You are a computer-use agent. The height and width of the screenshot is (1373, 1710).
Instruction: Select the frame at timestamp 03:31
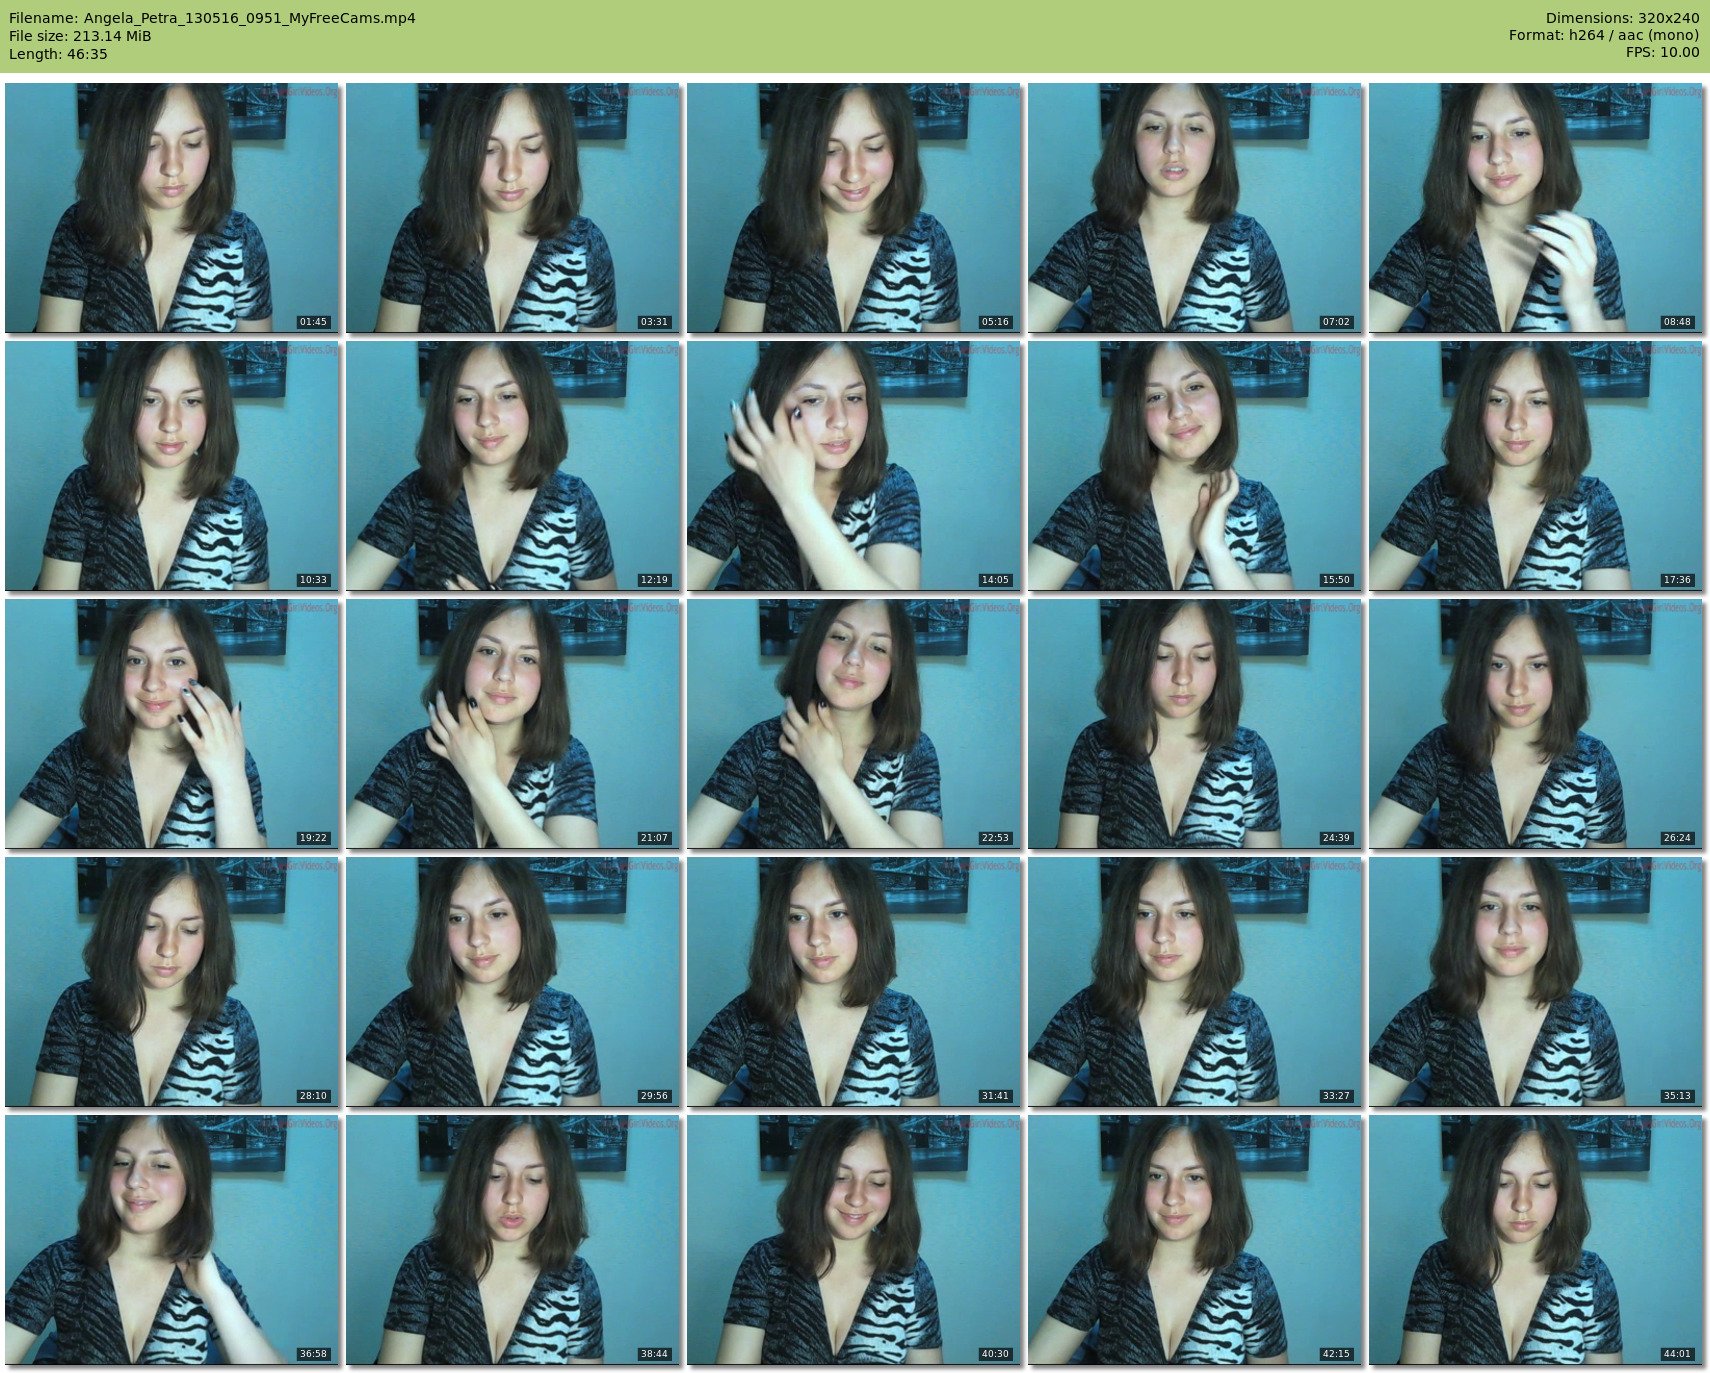513,208
